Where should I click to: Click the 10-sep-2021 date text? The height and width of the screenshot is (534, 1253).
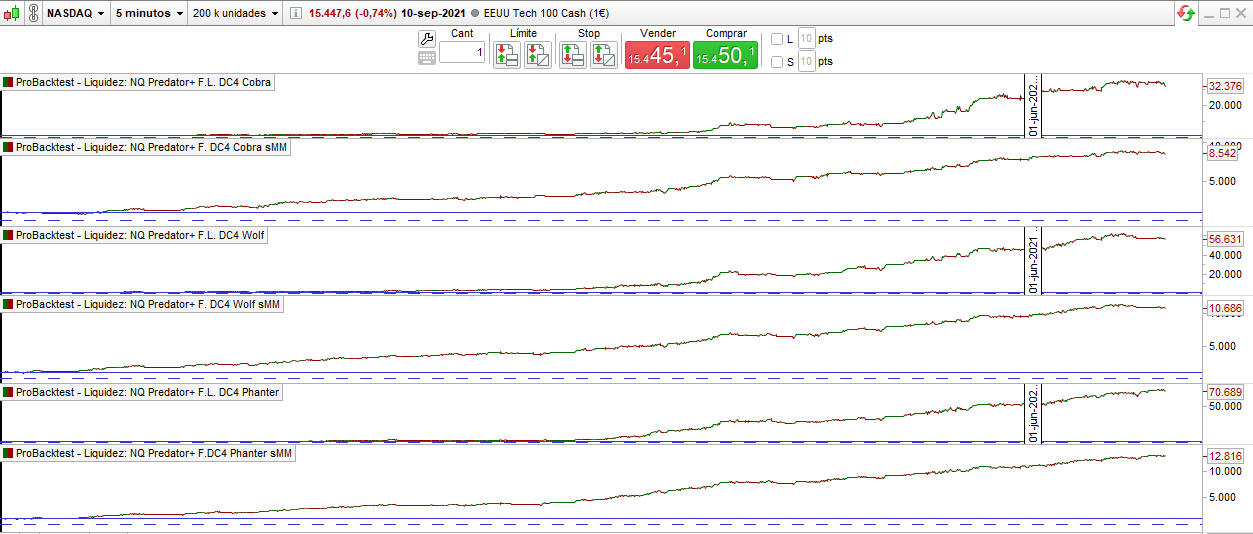coord(433,14)
